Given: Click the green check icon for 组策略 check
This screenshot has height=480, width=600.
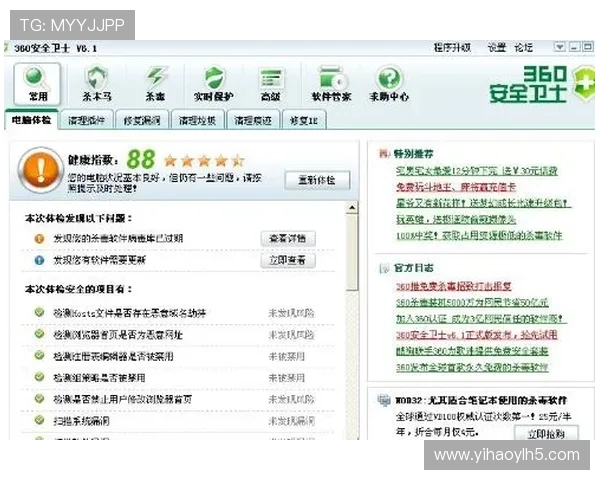Looking at the screenshot, I should pos(39,377).
